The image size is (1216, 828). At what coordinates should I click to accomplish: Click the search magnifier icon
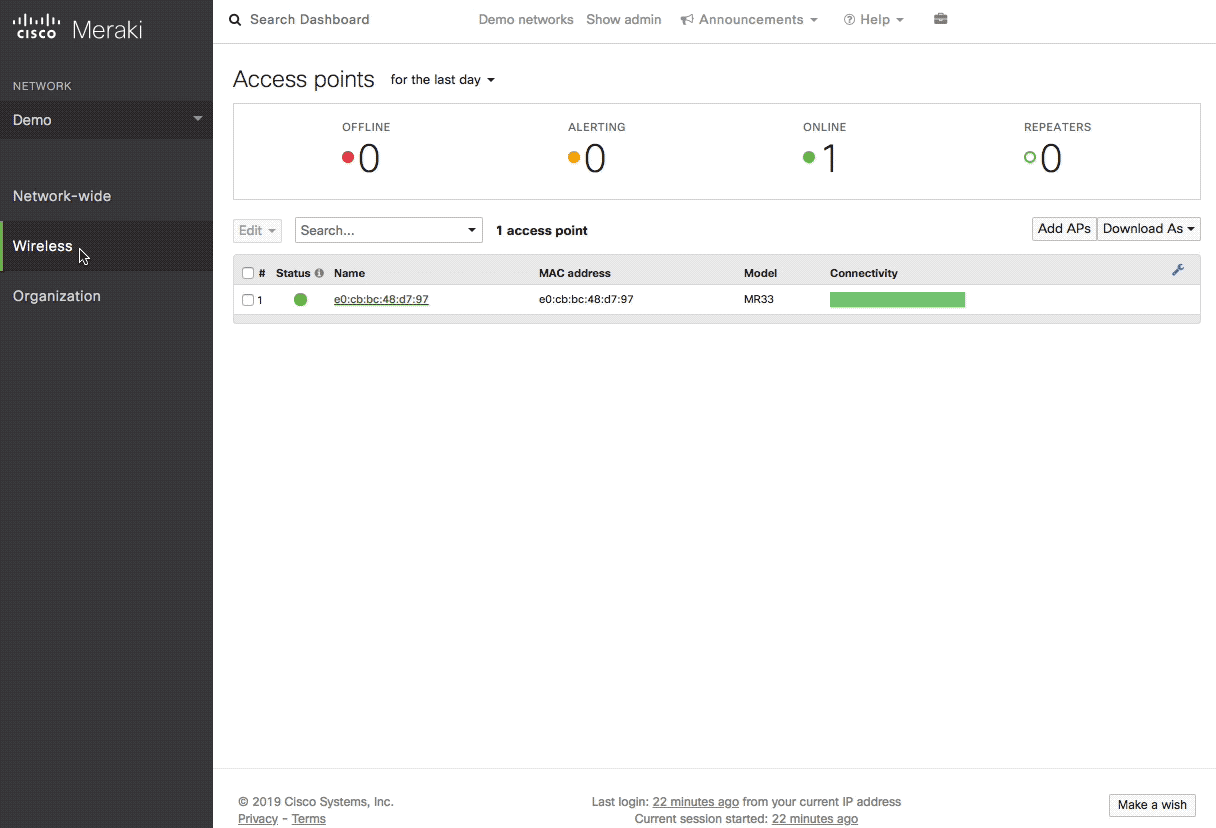(x=235, y=20)
